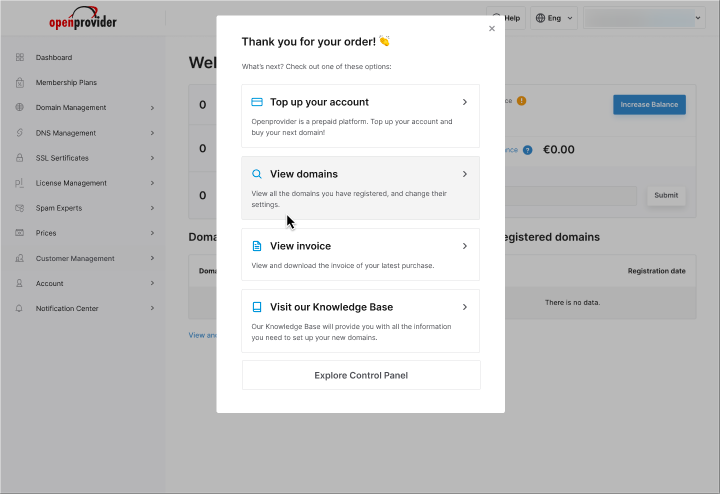Open the Eng language dropdown
Screen dimensions: 720x494
point(554,18)
